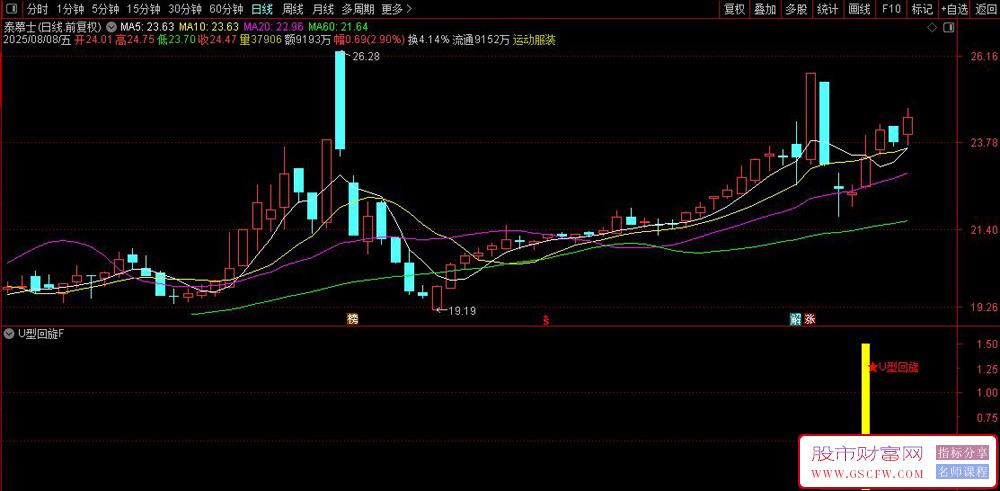Select the 5分钟 period tab
Image resolution: width=1000 pixels, height=491 pixels.
click(105, 9)
